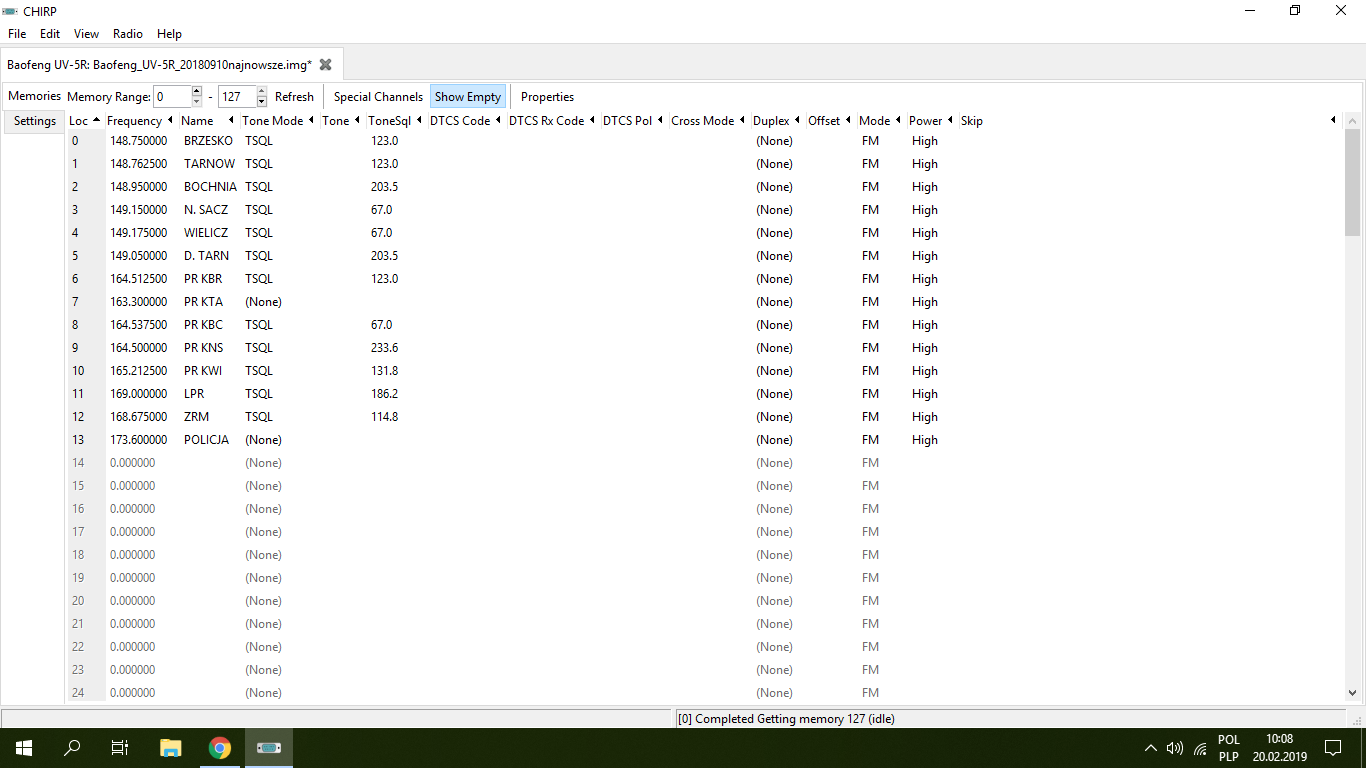The image size is (1366, 768).
Task: Select the BRZESKO name cell
Action: pyautogui.click(x=208, y=141)
